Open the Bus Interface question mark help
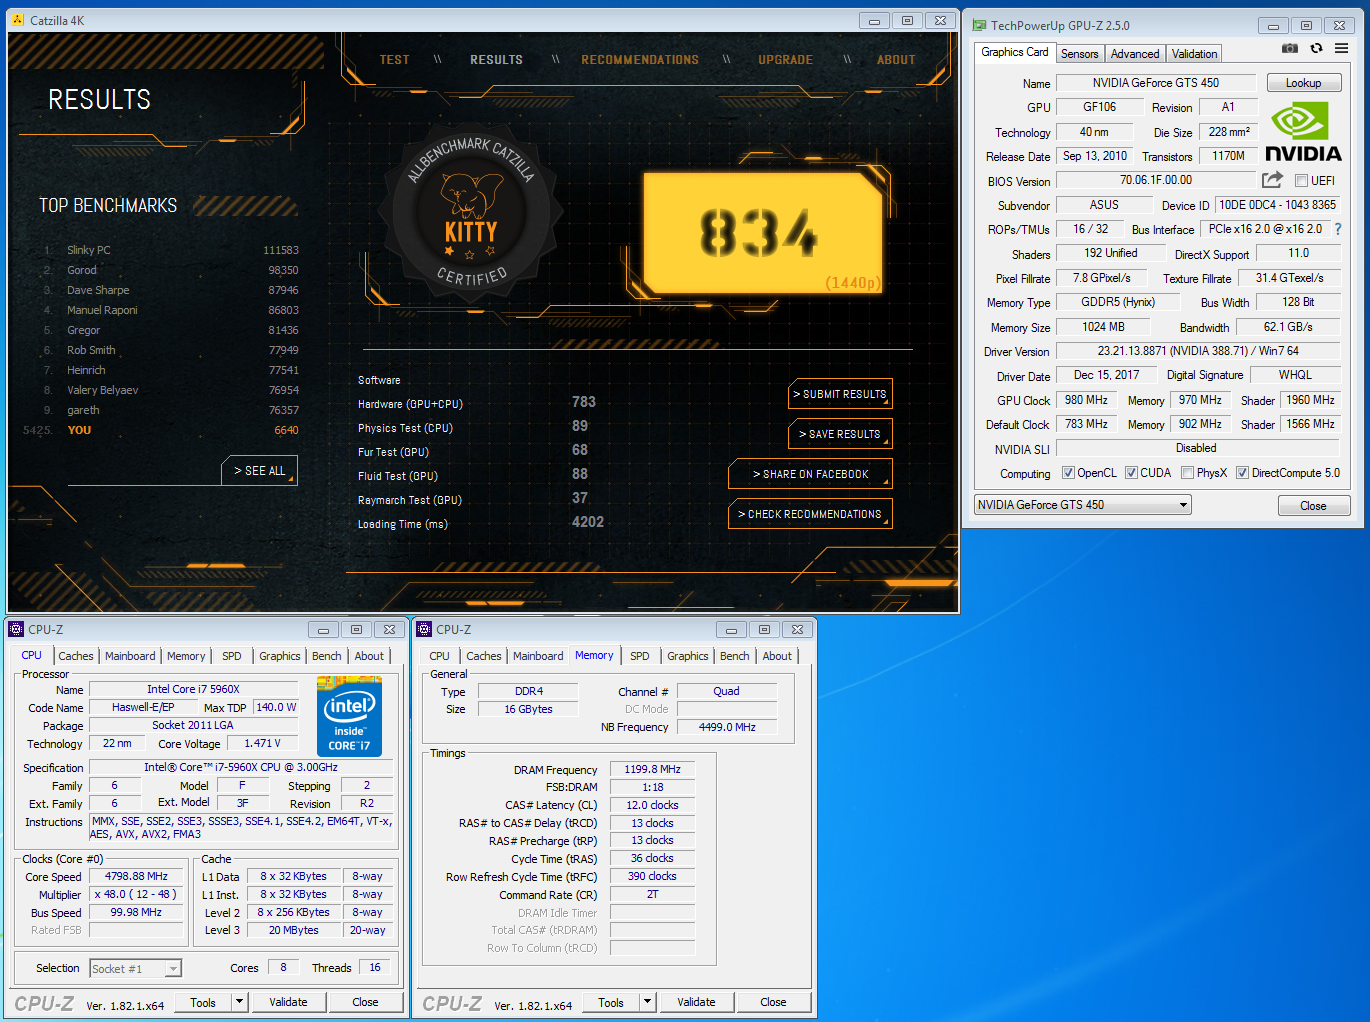 pos(1338,229)
